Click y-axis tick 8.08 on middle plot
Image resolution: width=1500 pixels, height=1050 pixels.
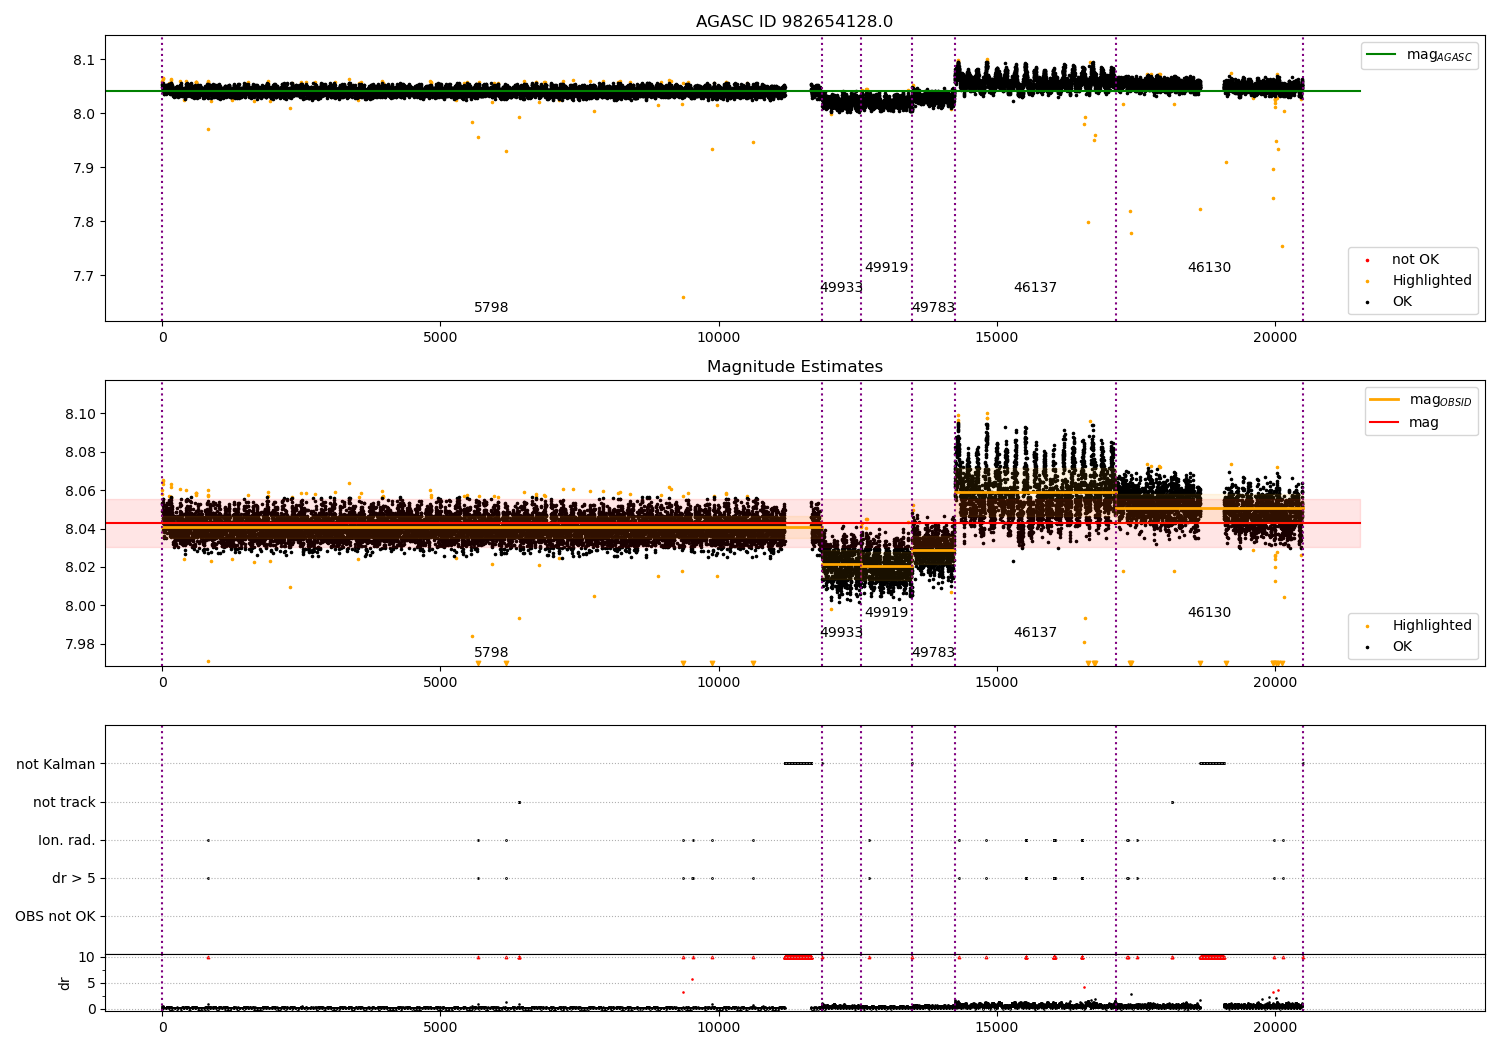(x=80, y=453)
